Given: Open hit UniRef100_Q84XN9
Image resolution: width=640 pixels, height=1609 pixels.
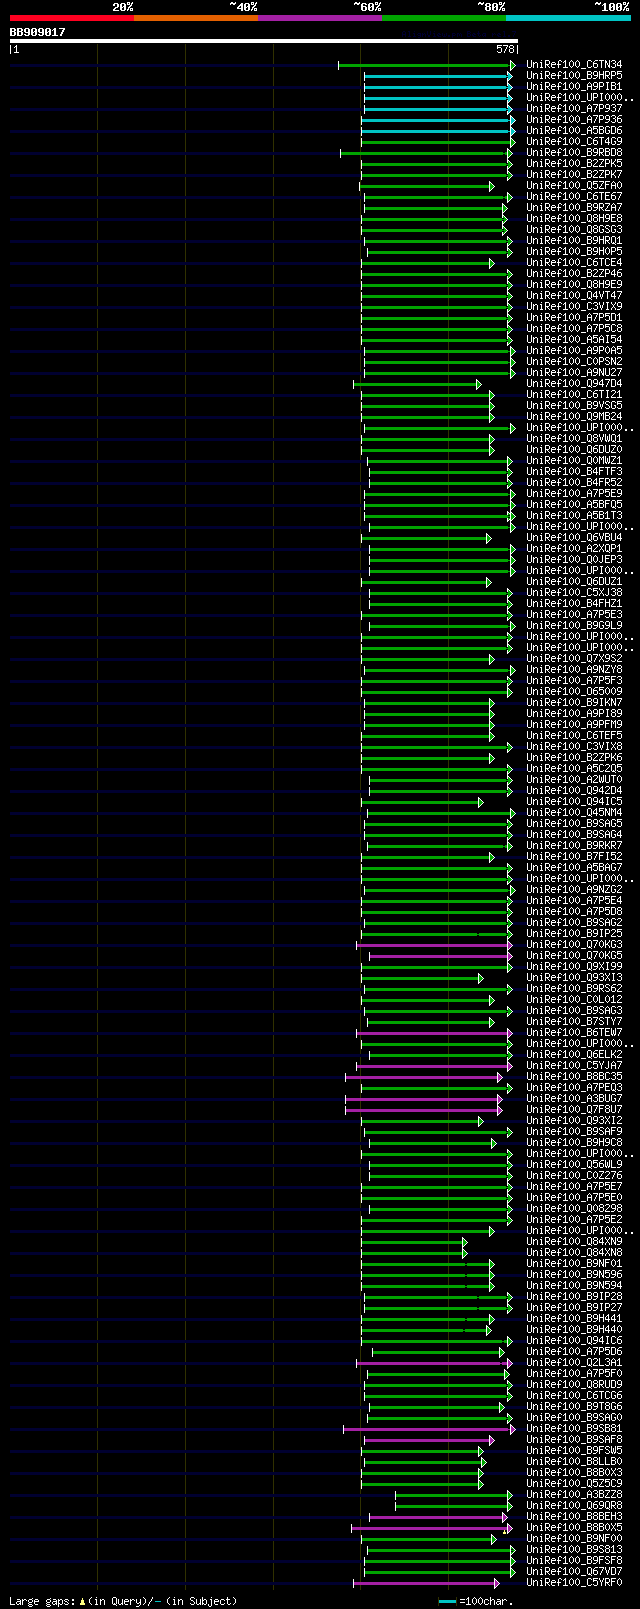Looking at the screenshot, I should (x=574, y=1242).
